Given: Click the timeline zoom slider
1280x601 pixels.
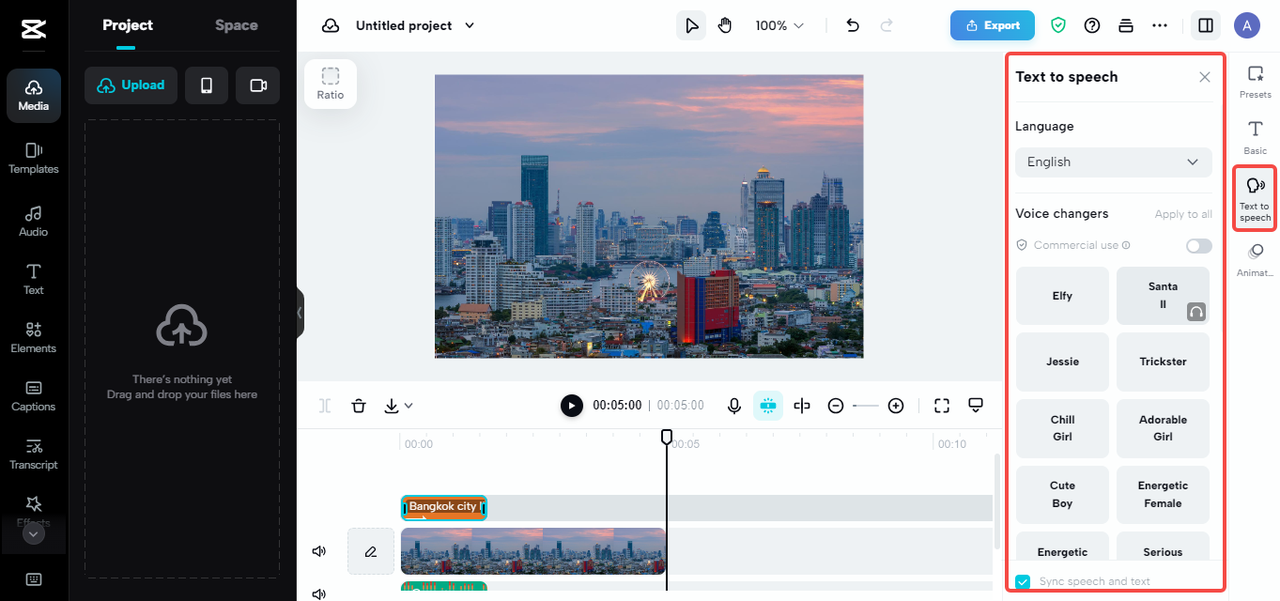Looking at the screenshot, I should (866, 405).
